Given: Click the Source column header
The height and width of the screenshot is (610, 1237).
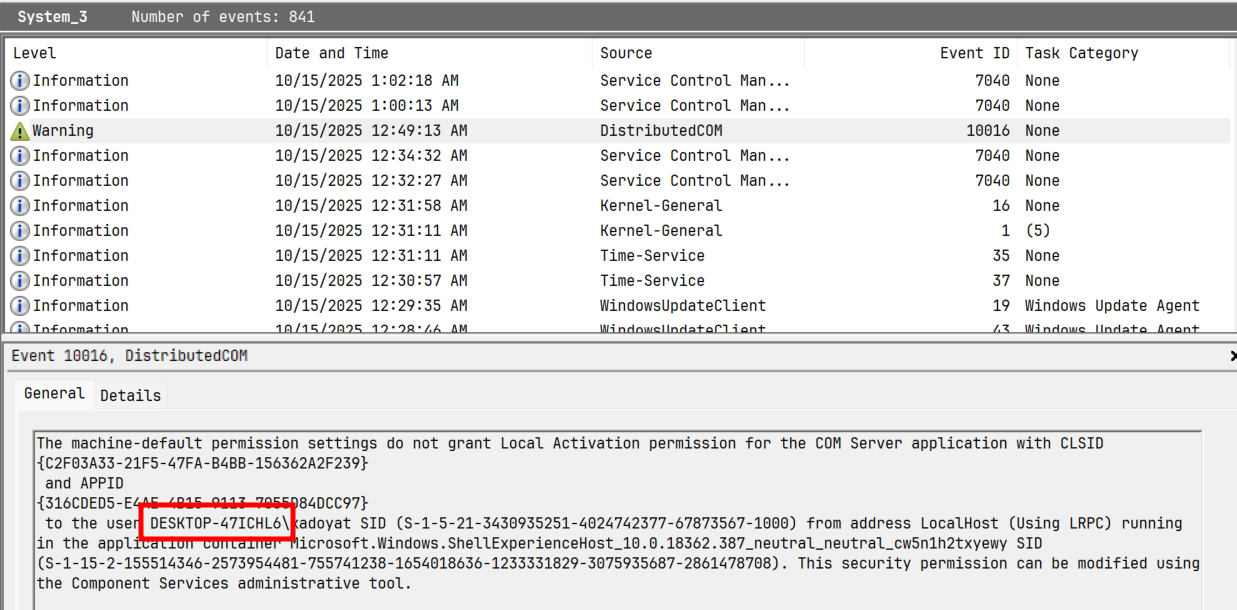Looking at the screenshot, I should (x=626, y=53).
